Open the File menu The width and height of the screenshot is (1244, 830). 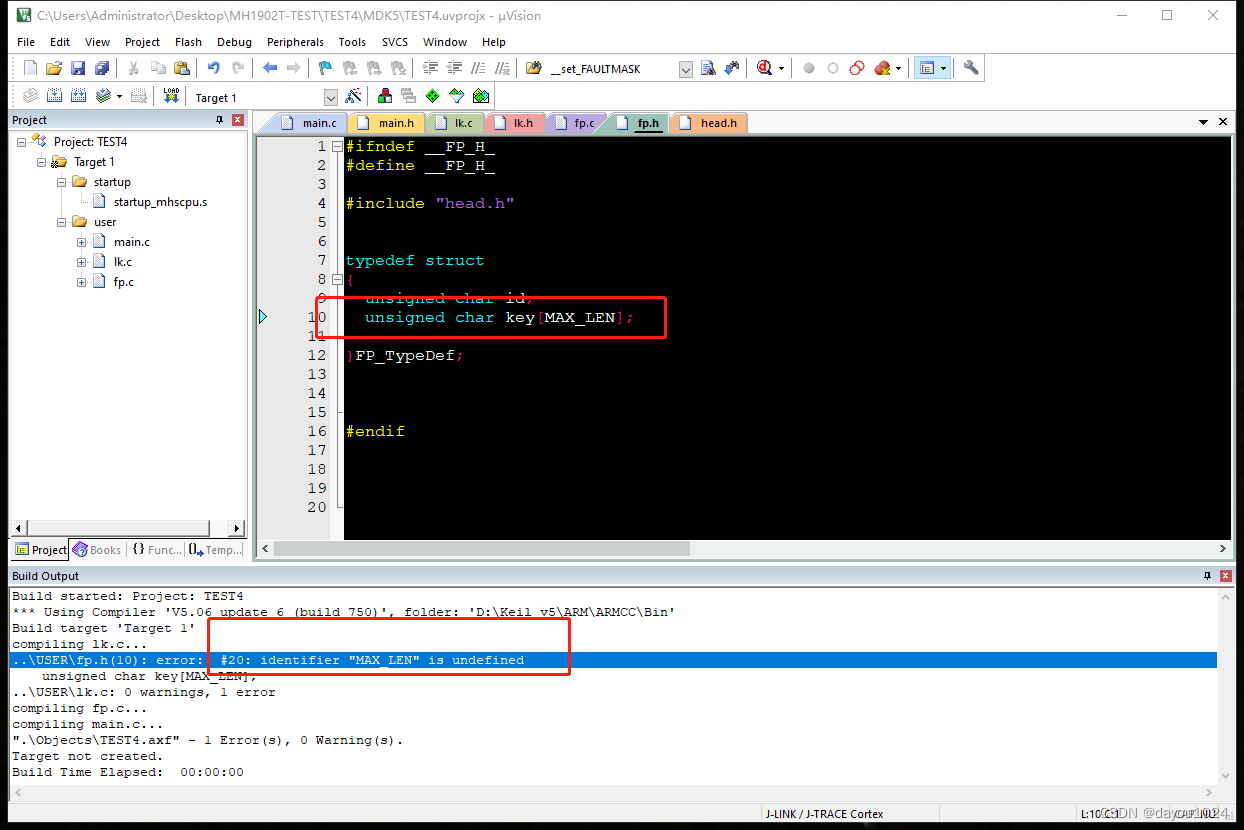pos(26,42)
